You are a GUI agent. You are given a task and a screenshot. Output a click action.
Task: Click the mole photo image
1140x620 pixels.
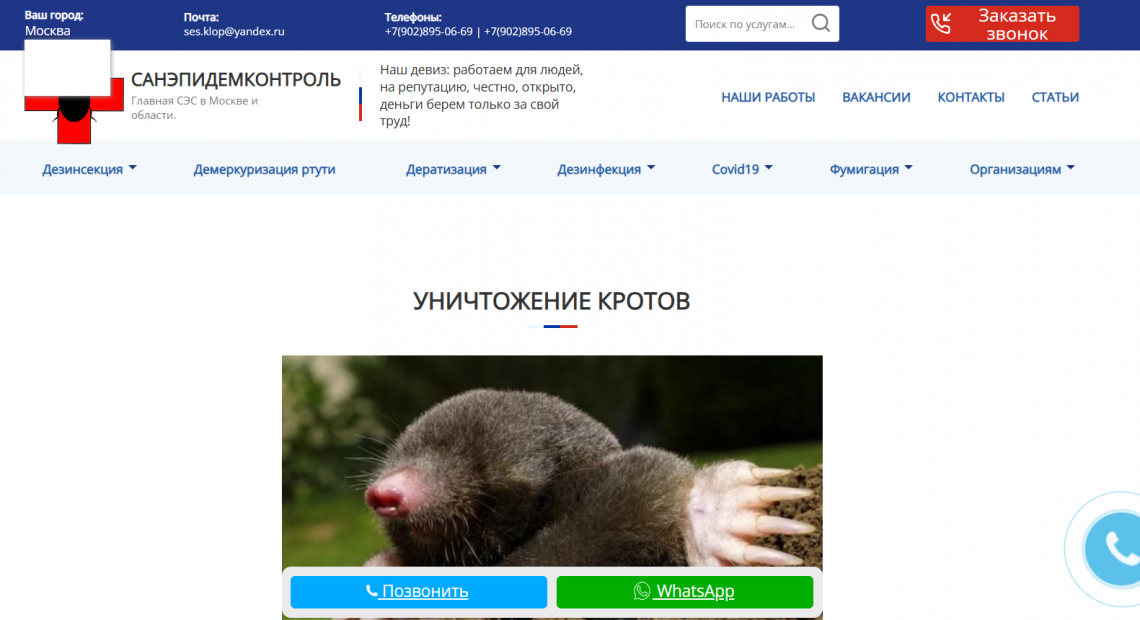coord(552,461)
